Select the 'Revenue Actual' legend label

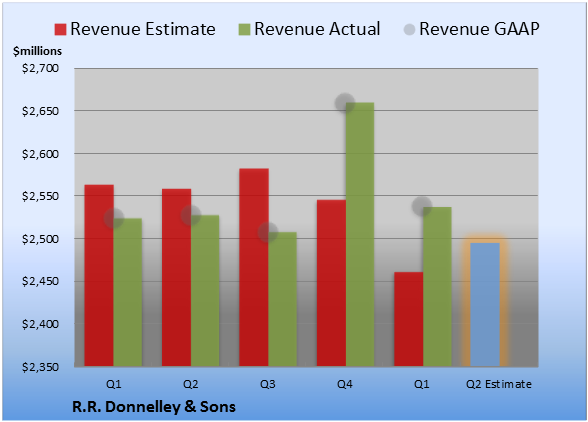317,29
